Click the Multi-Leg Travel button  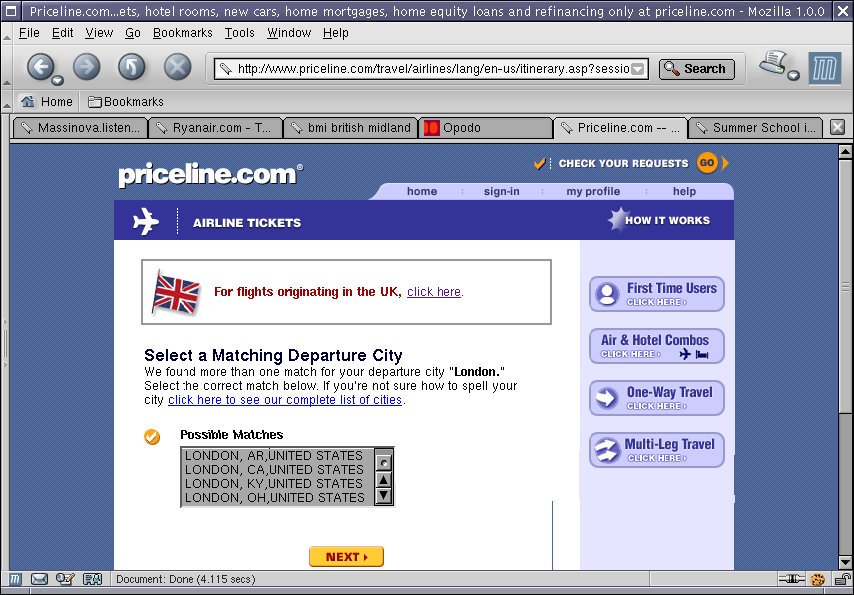[657, 450]
